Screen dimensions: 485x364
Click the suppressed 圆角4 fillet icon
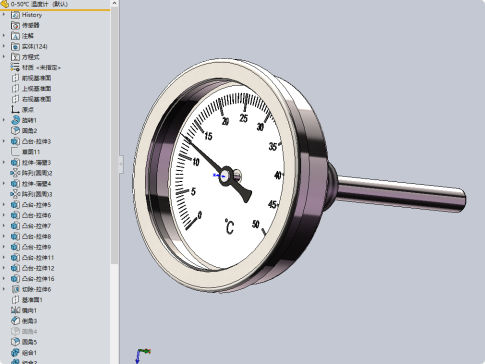[x=15, y=331]
